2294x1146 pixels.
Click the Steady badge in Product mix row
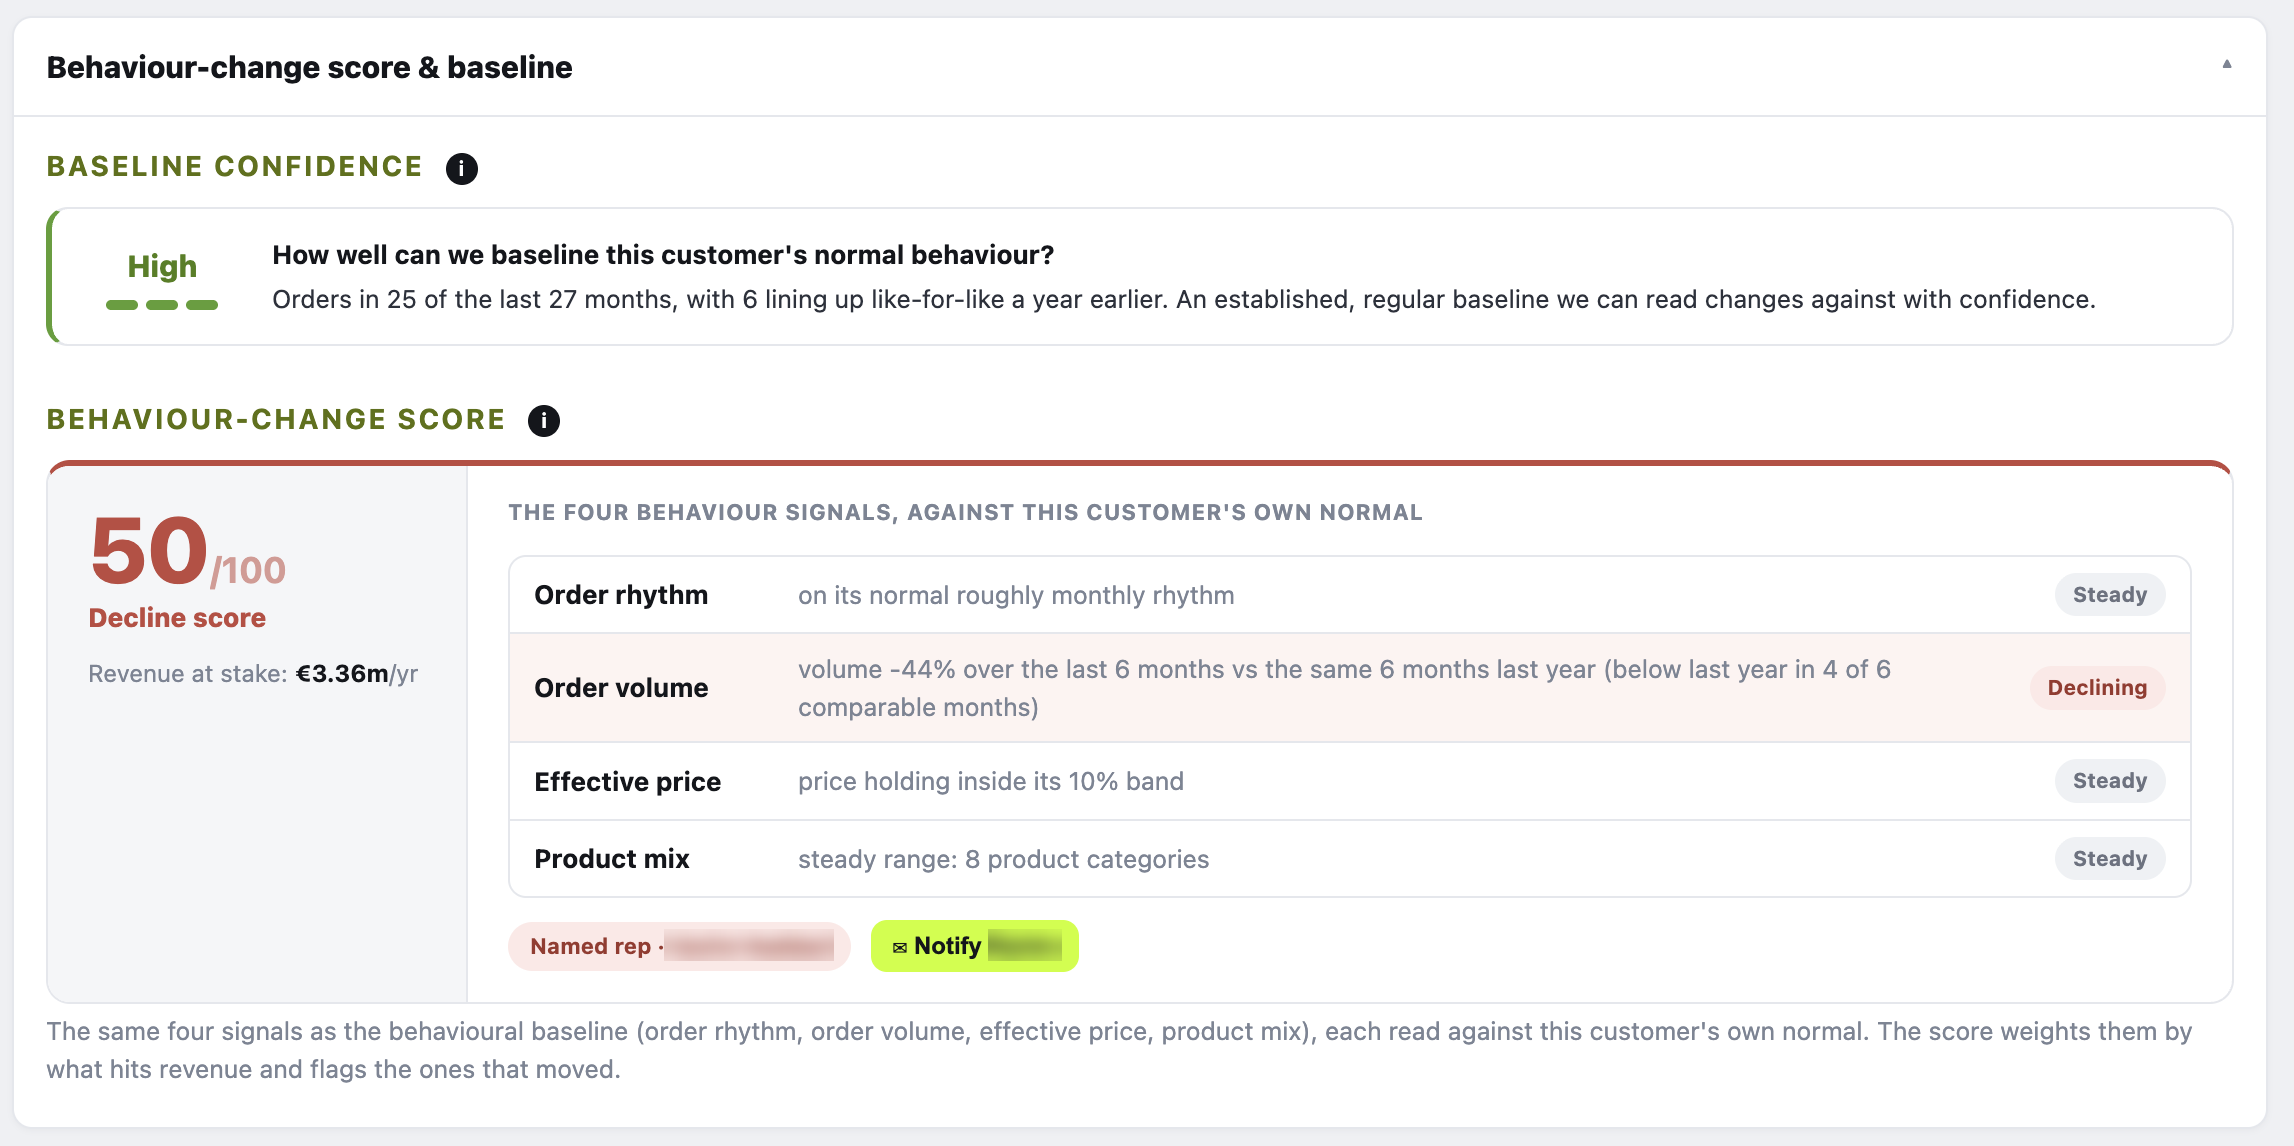point(2109,859)
